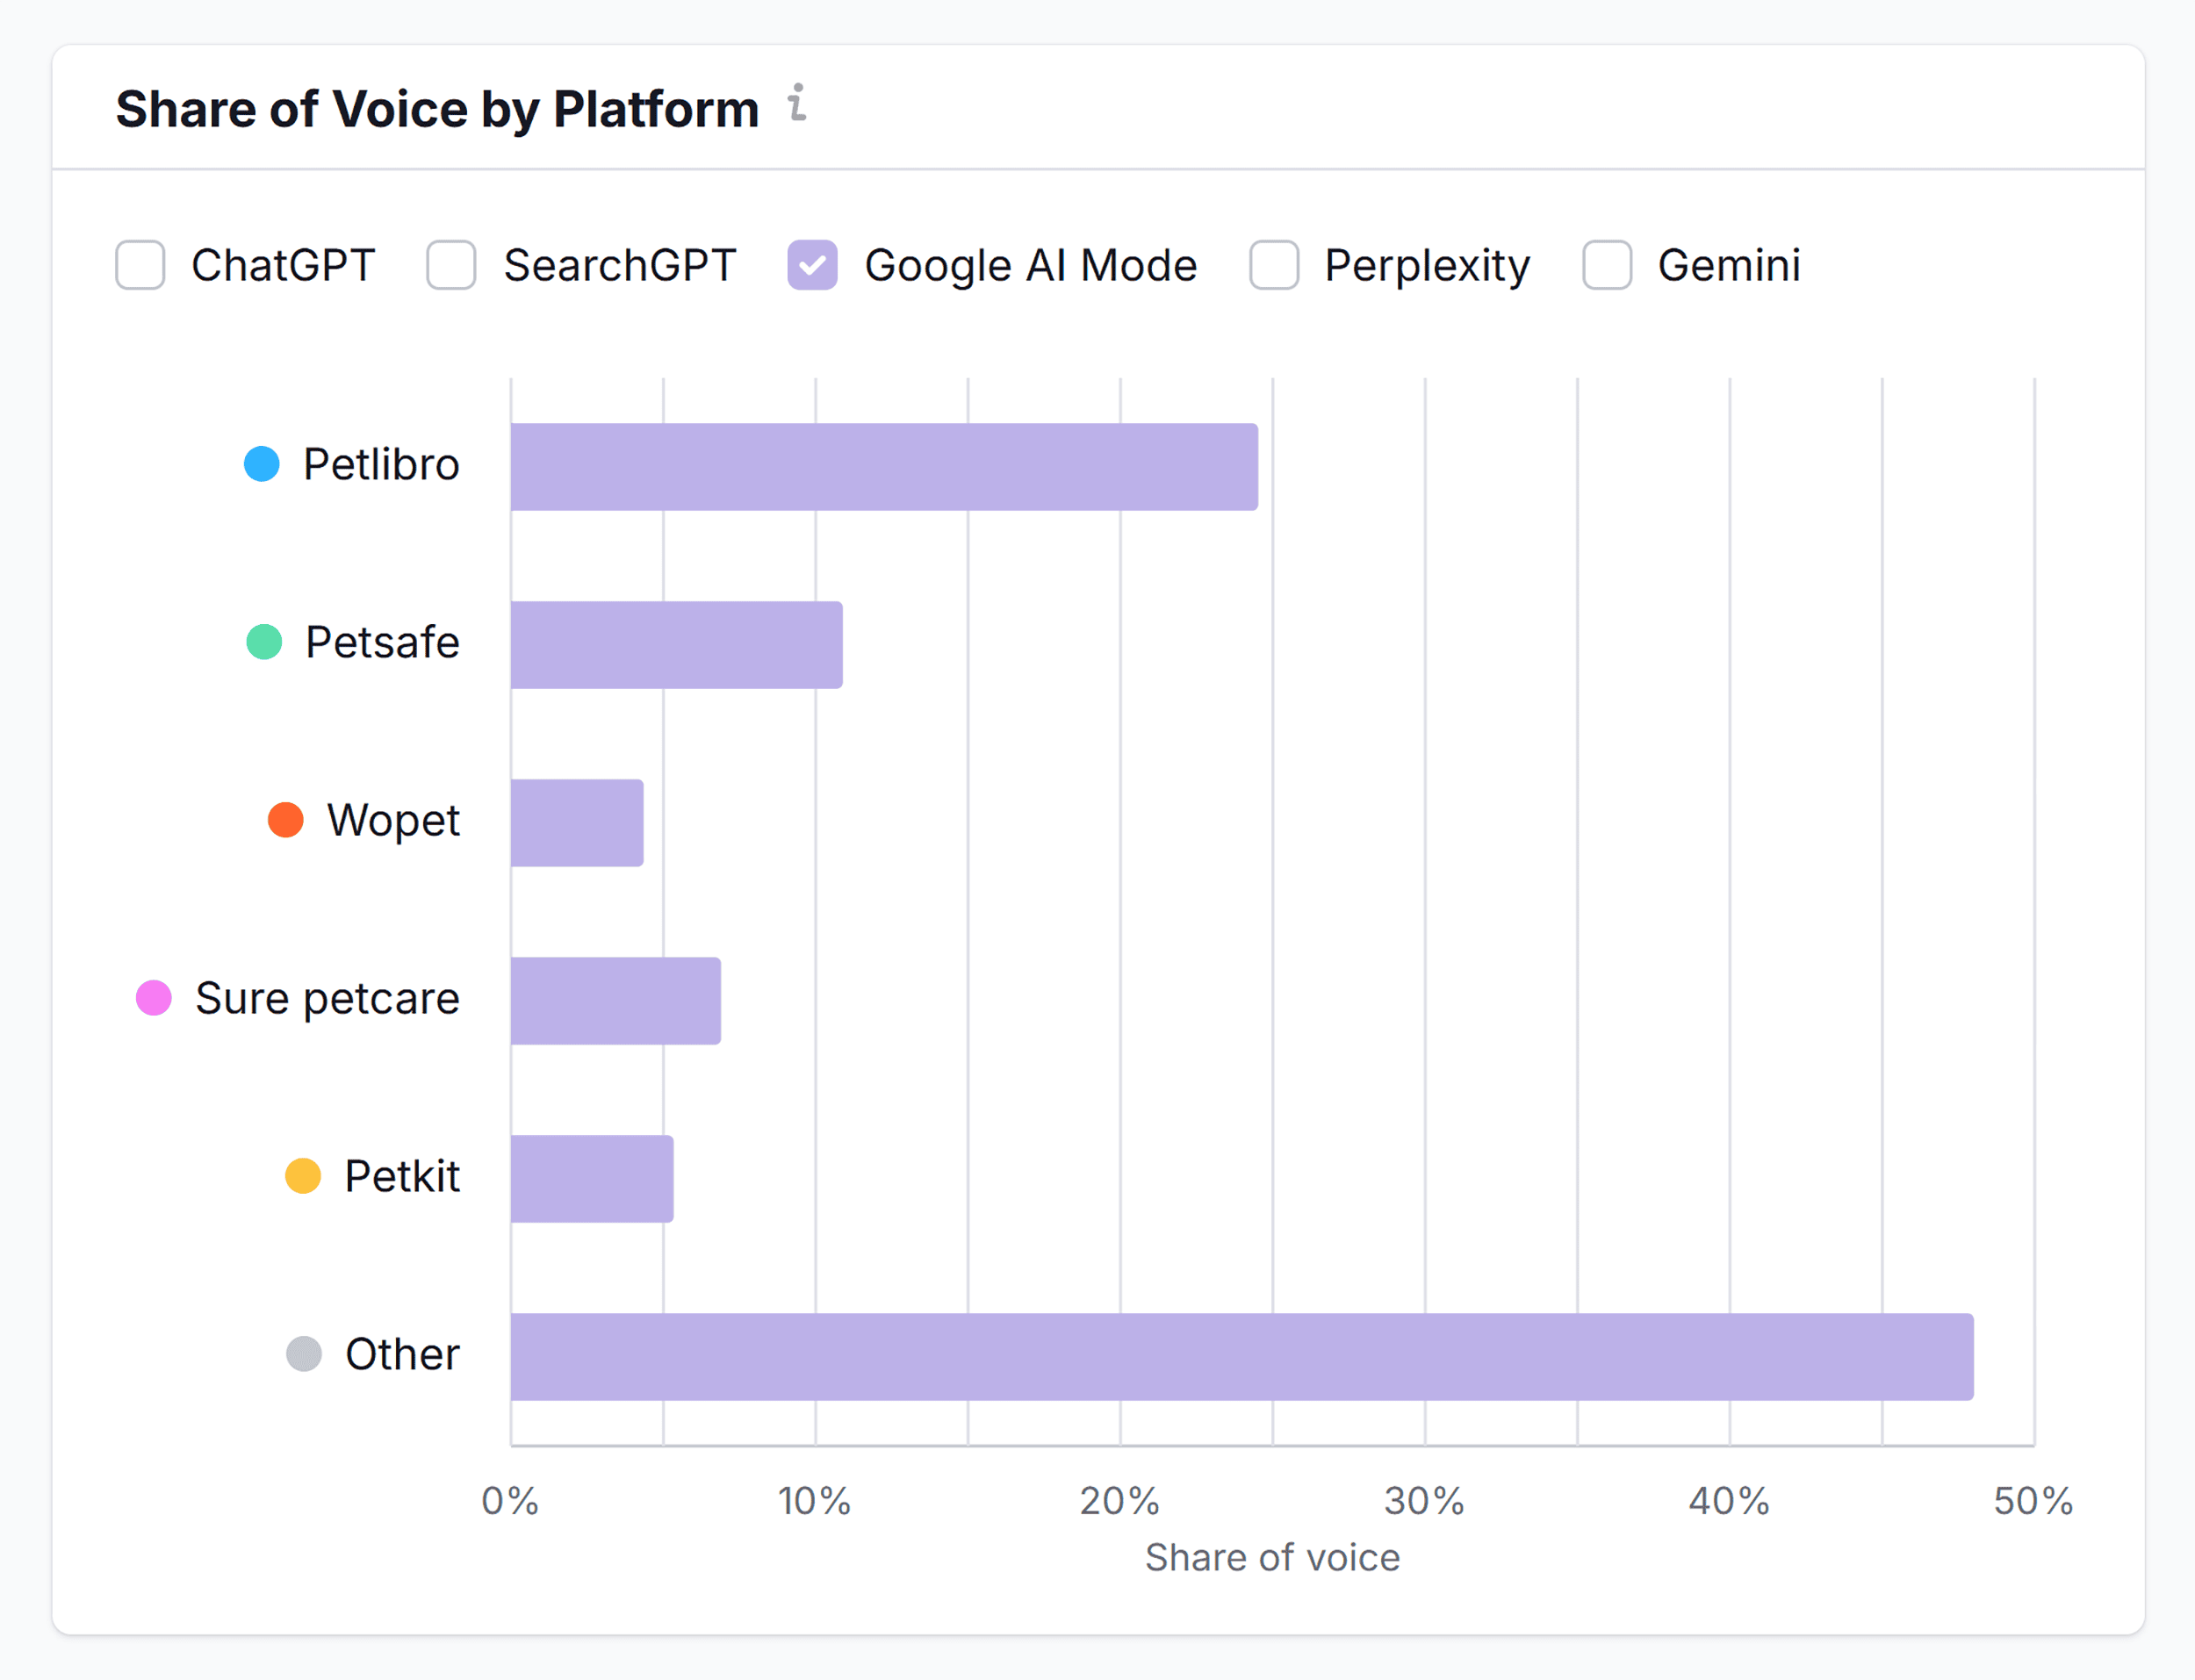Disable the Google AI Mode checkbox
This screenshot has height=1680, width=2195.
pos(815,264)
